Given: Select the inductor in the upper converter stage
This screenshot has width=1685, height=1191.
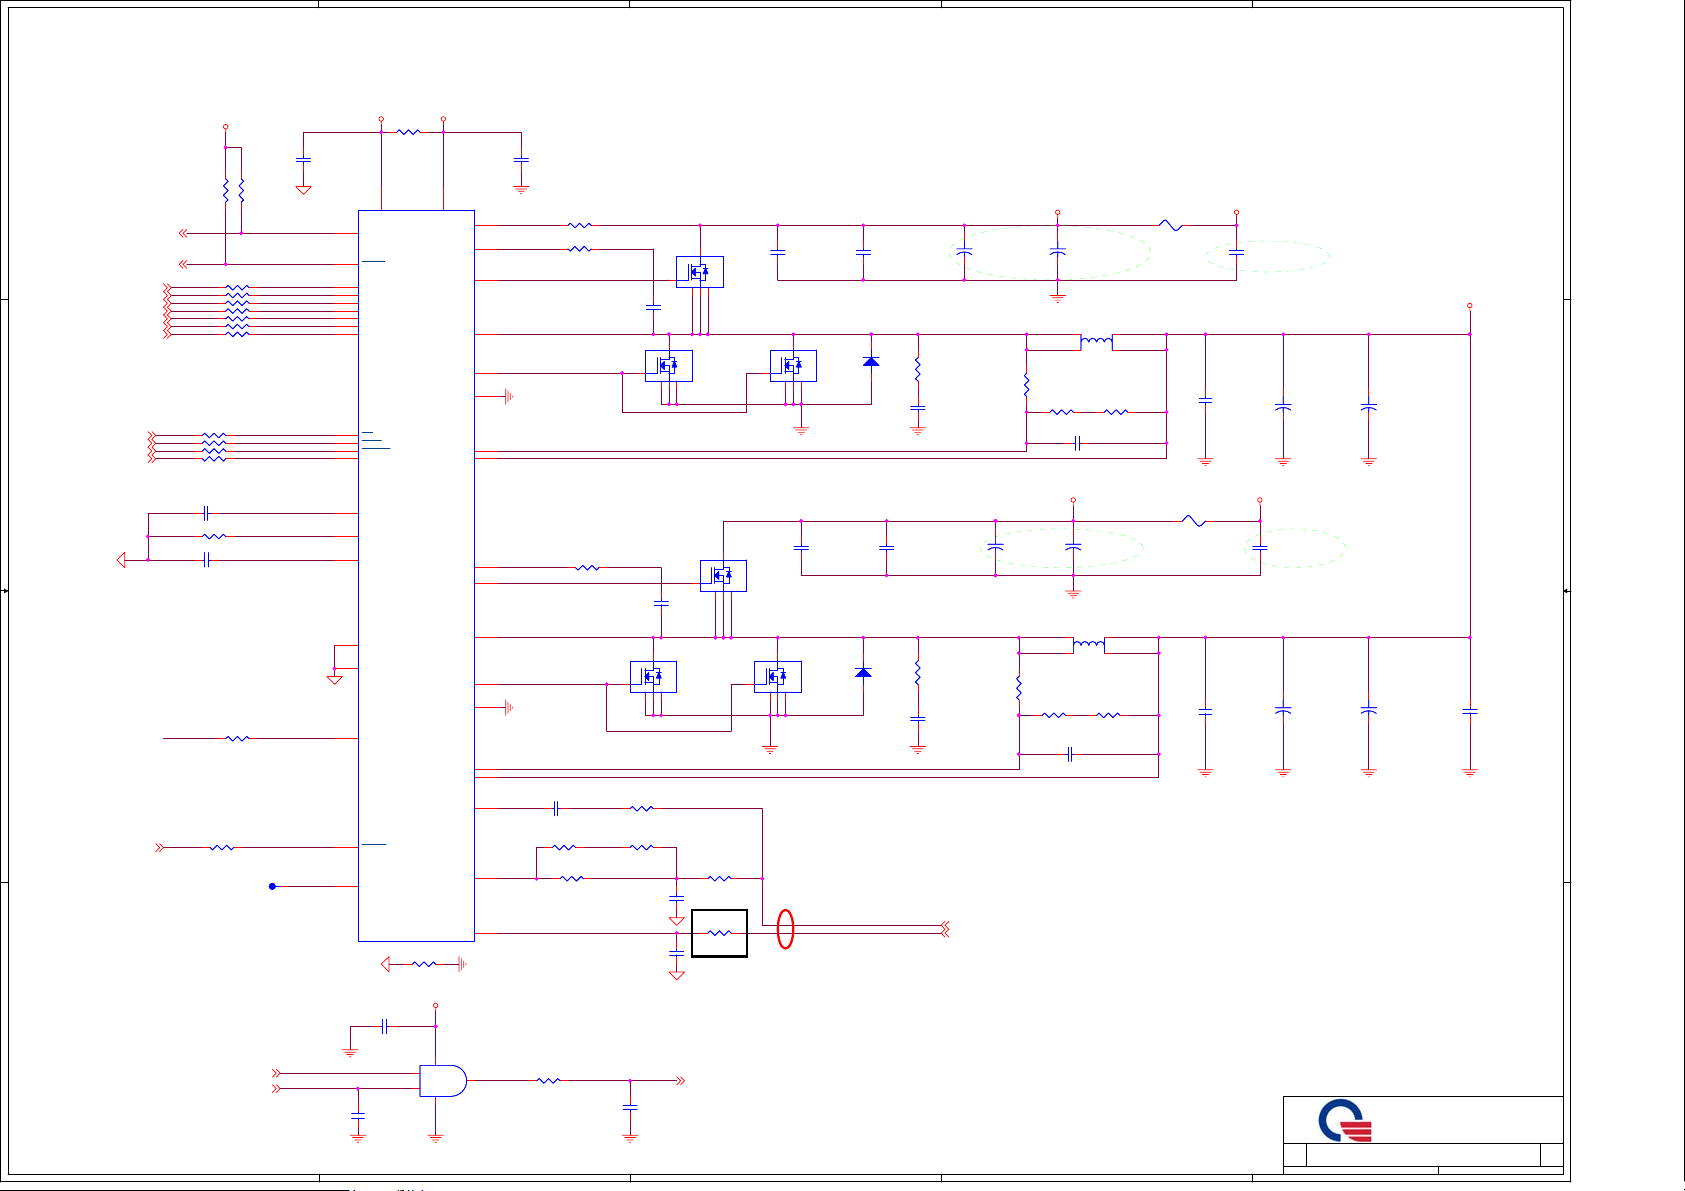Looking at the screenshot, I should 1096,342.
